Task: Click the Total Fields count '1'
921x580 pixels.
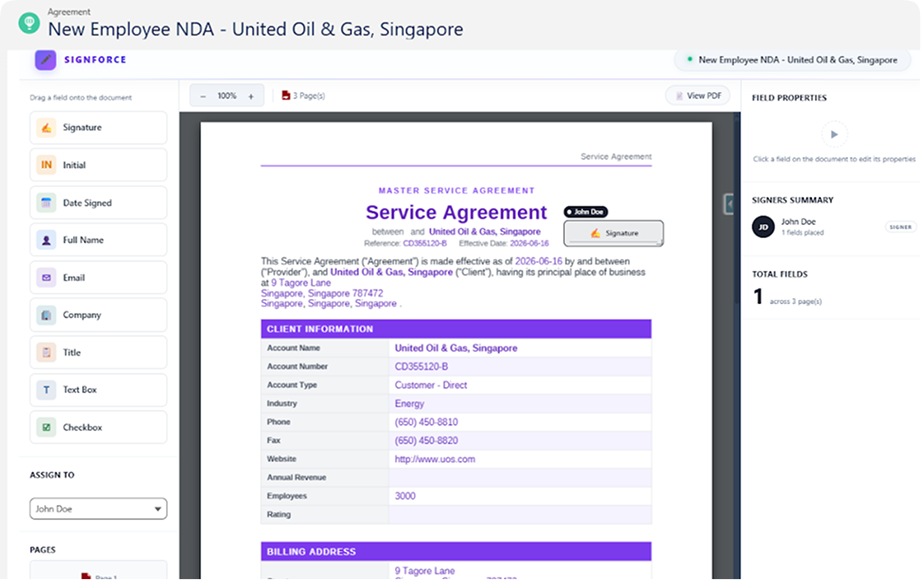Action: point(758,297)
